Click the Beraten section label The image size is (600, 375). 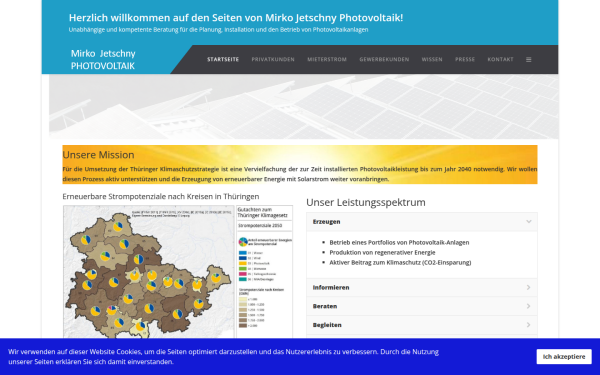(325, 306)
